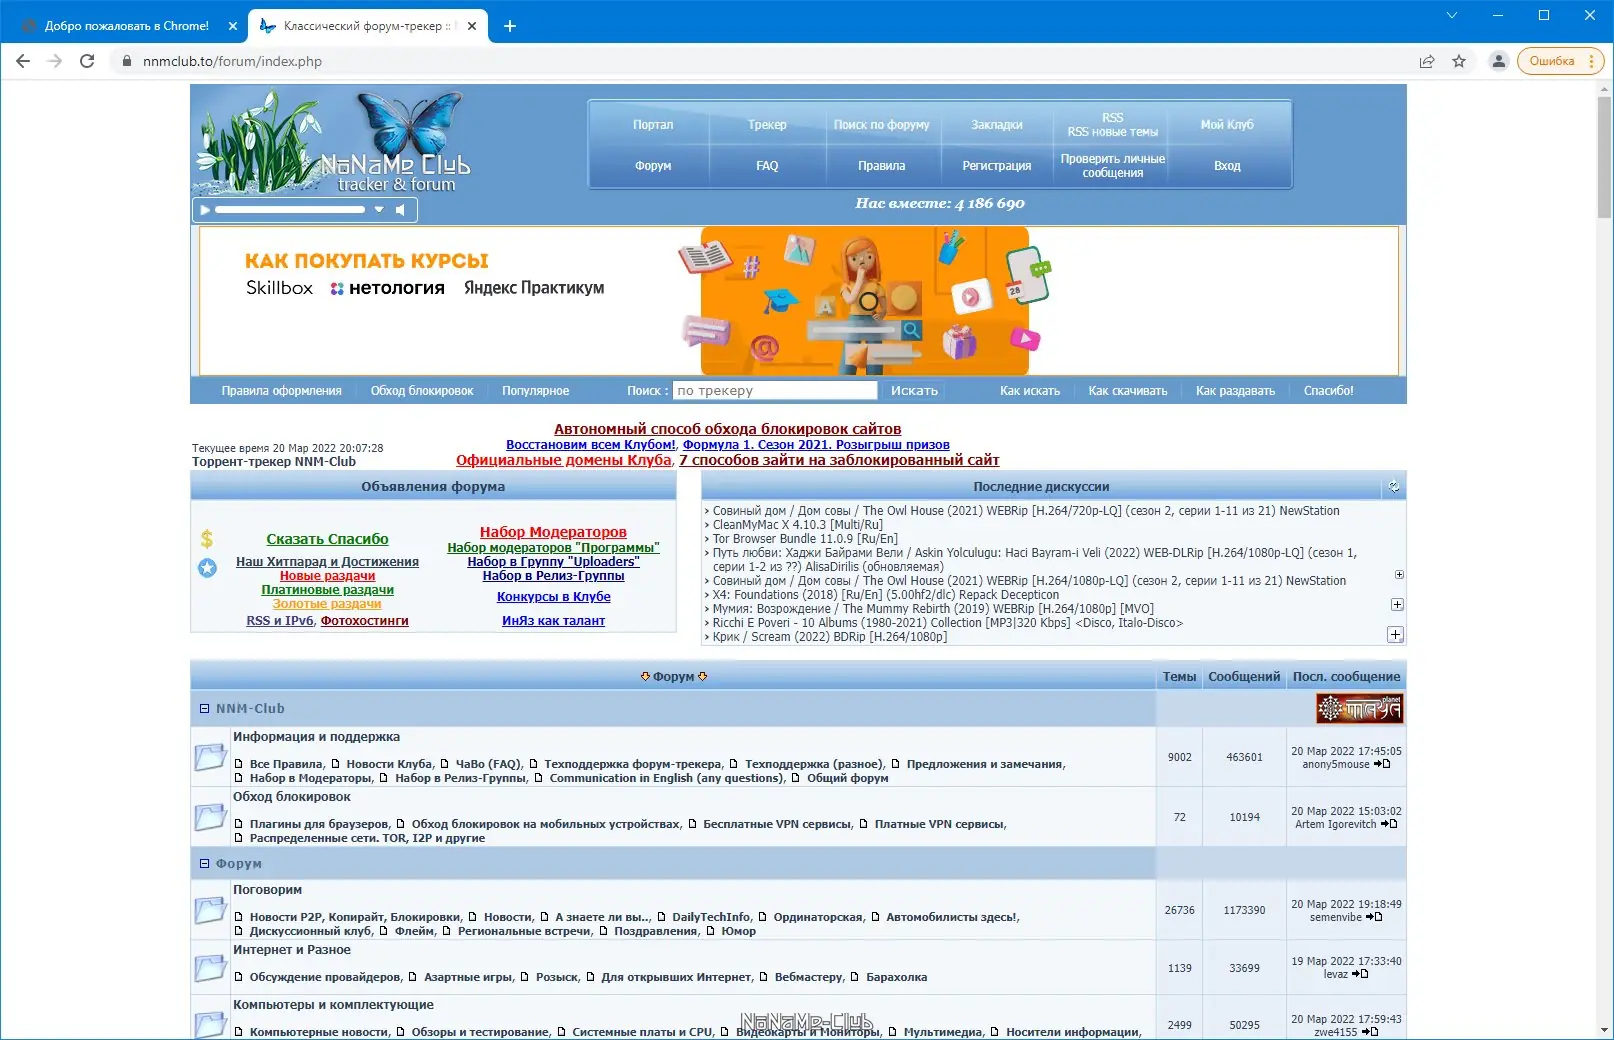Go to last post by anonySmouse arrow icon
1614x1040 pixels.
[x=1382, y=764]
